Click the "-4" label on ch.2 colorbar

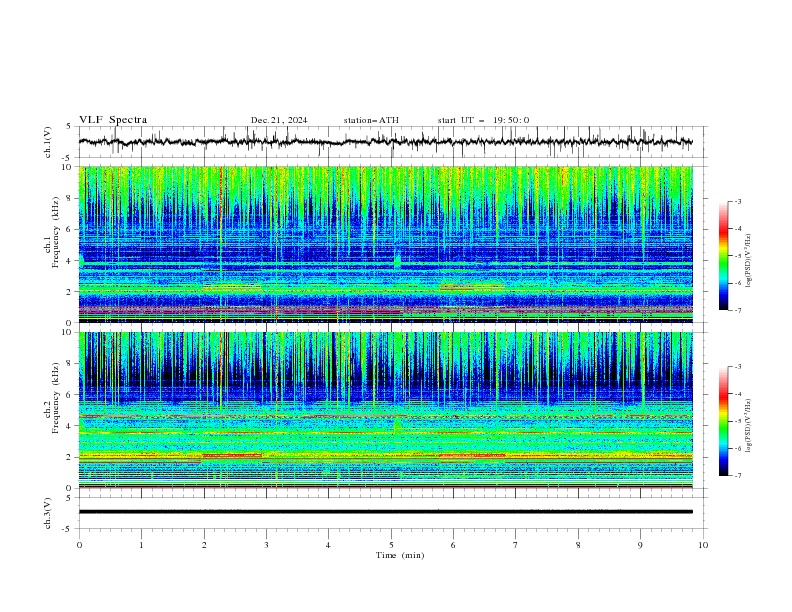point(737,394)
